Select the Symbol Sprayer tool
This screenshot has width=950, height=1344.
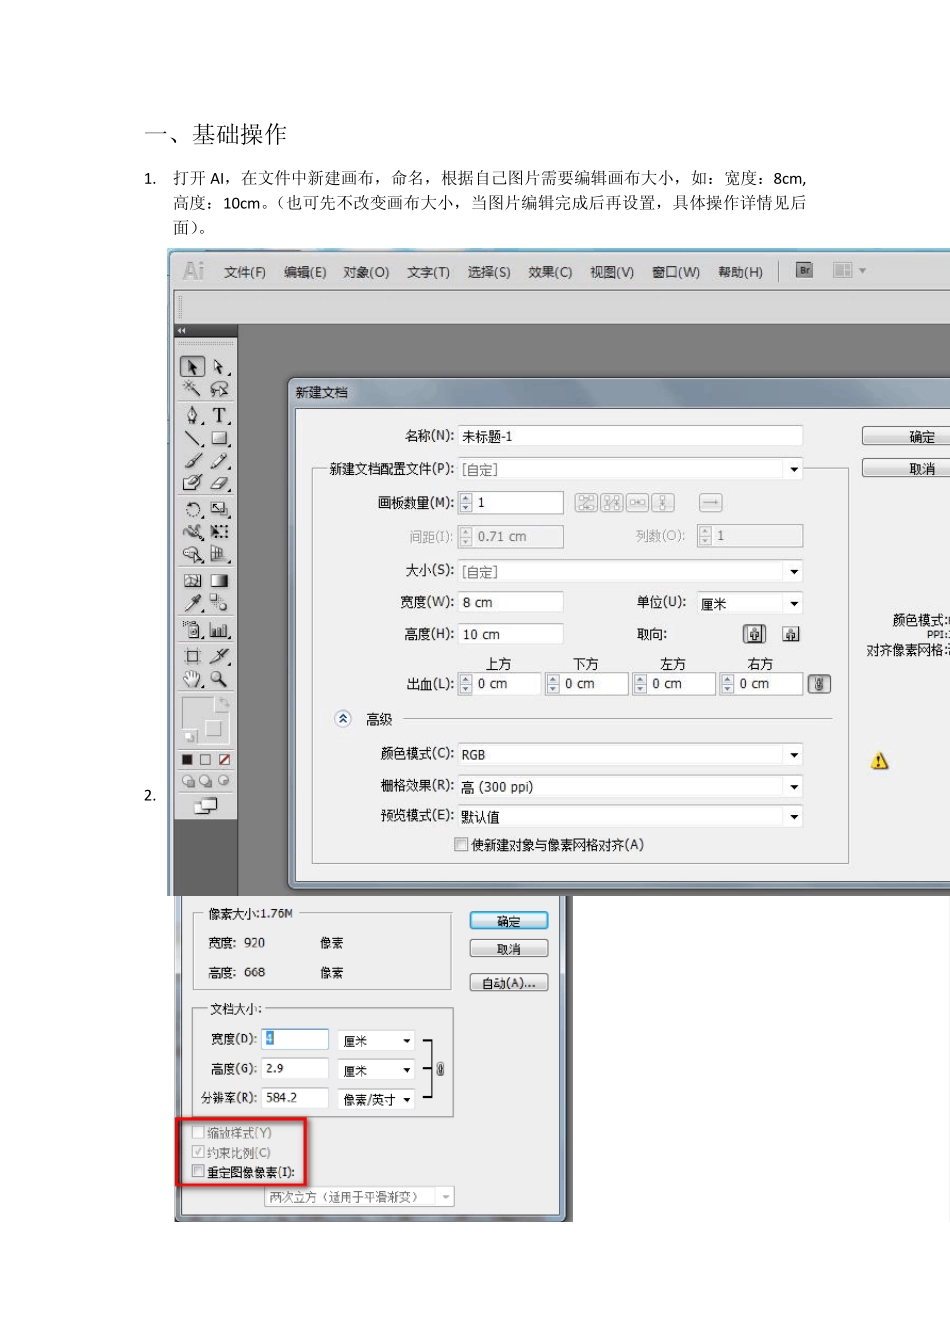192,630
